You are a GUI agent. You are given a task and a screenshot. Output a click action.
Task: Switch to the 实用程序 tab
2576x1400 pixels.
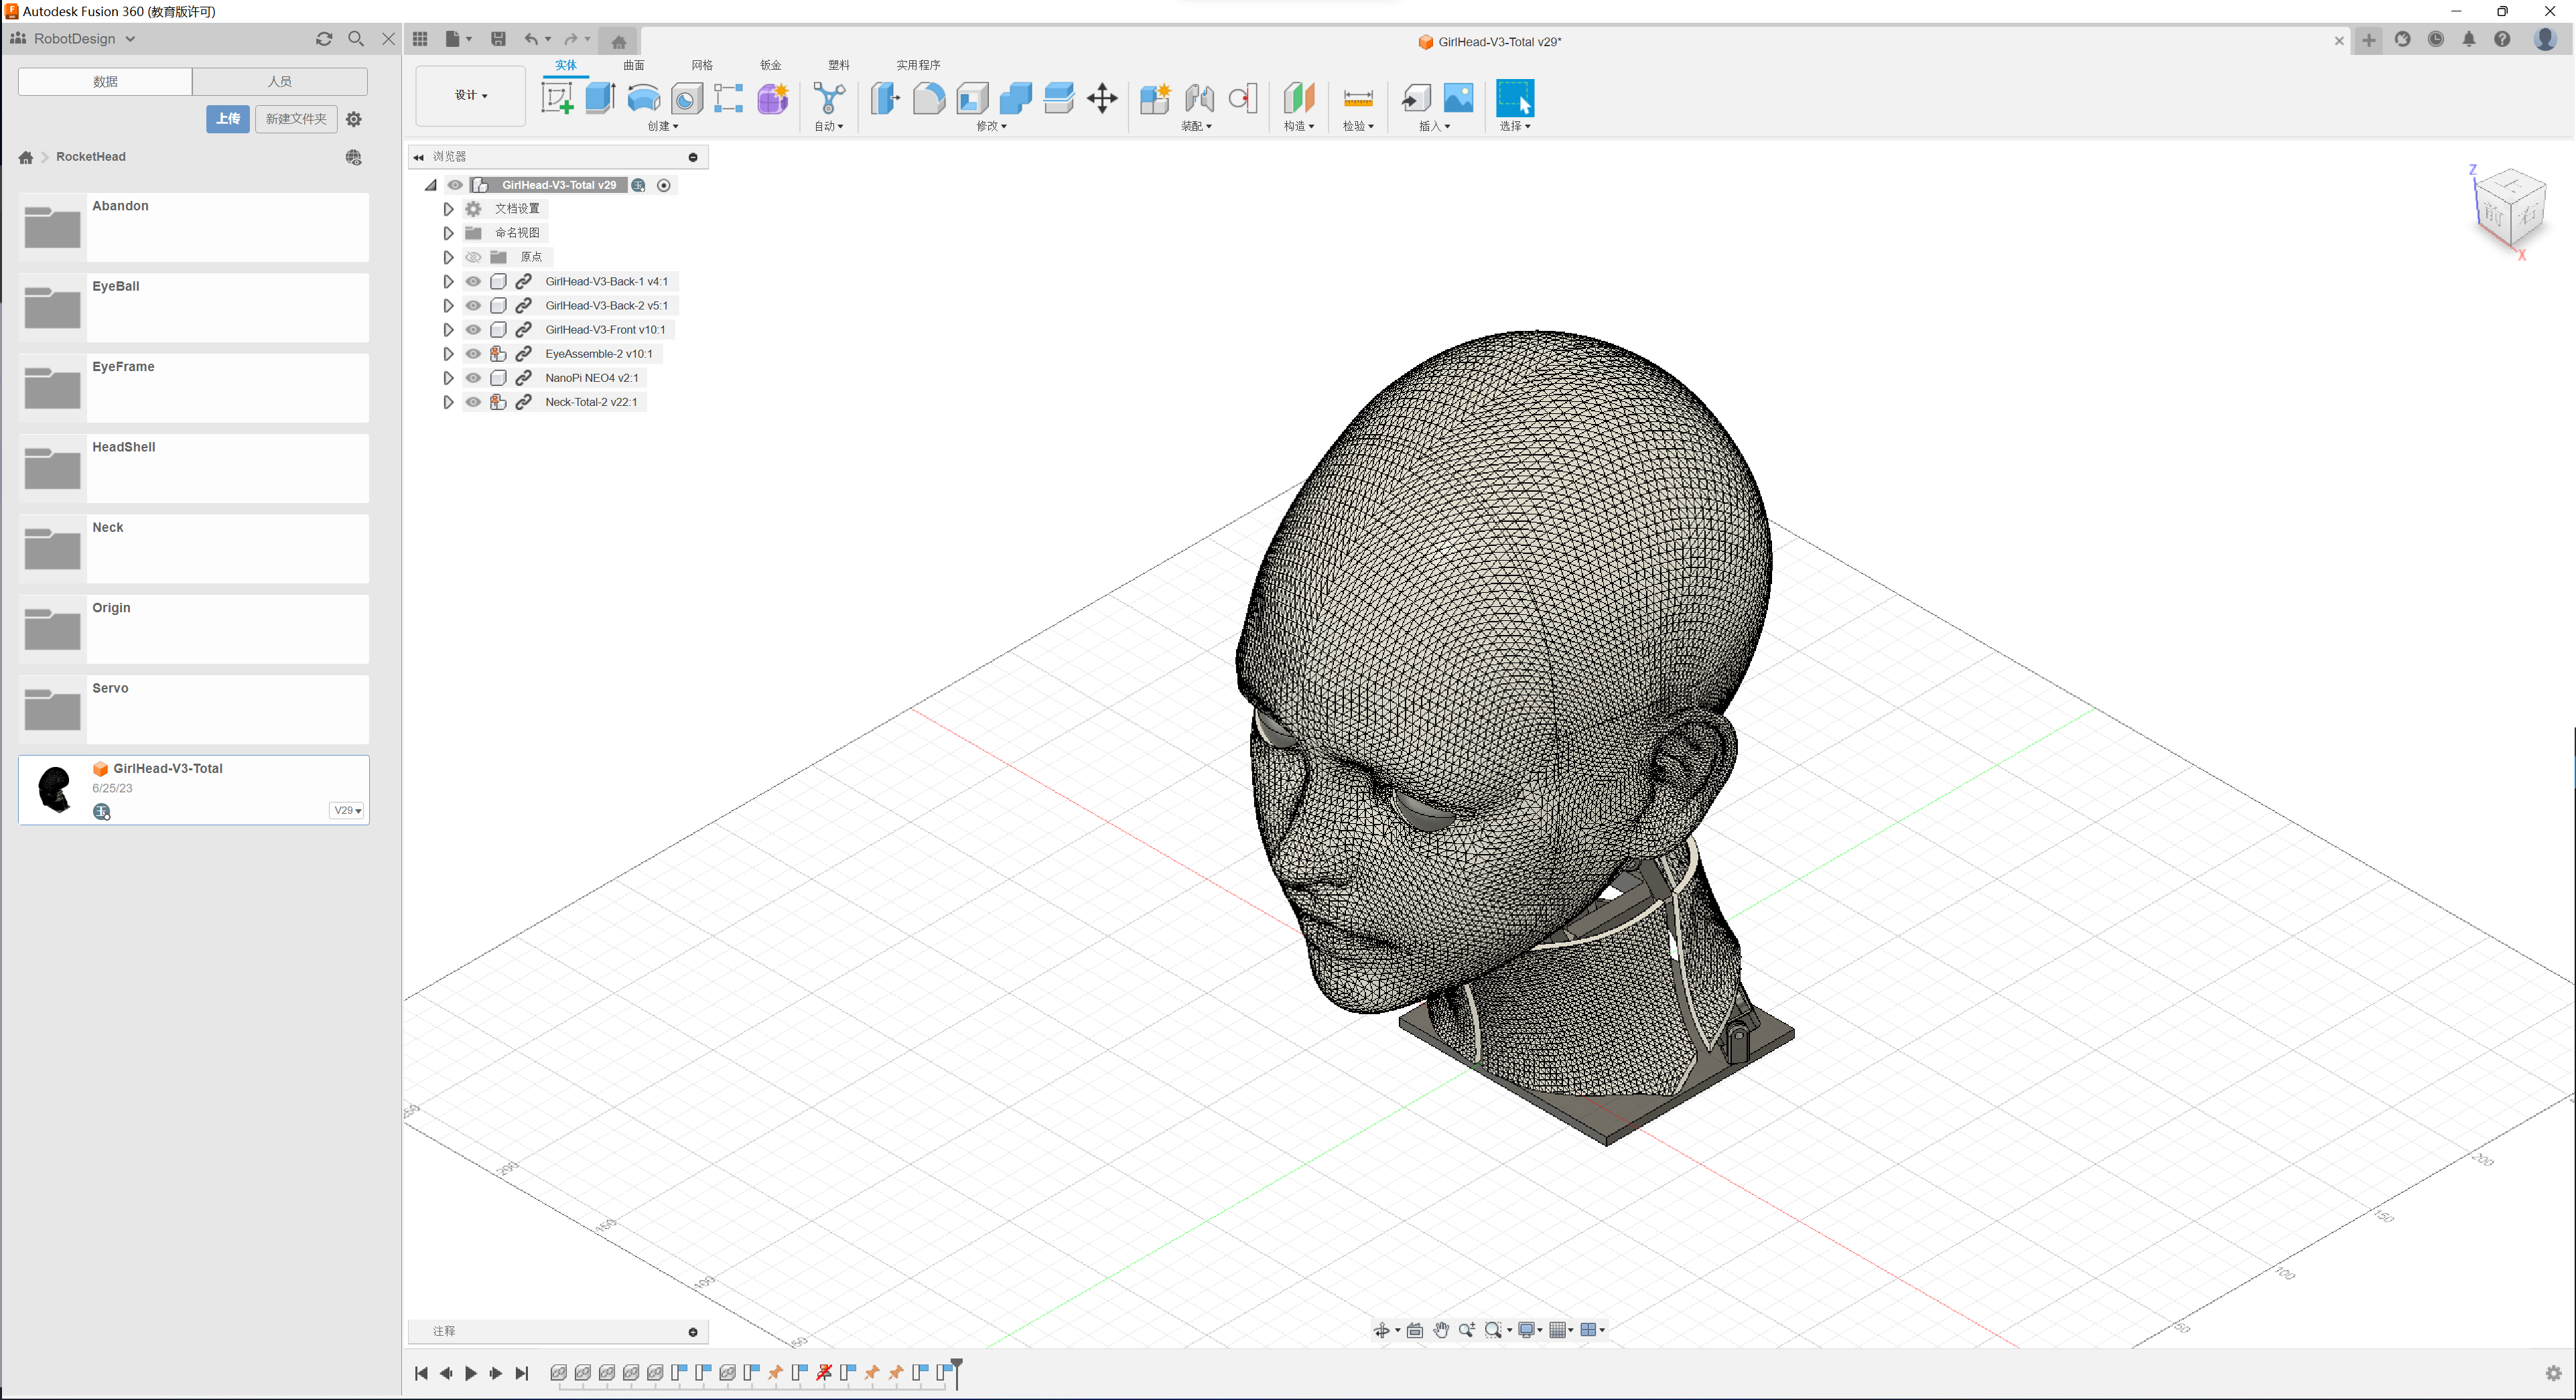click(918, 65)
